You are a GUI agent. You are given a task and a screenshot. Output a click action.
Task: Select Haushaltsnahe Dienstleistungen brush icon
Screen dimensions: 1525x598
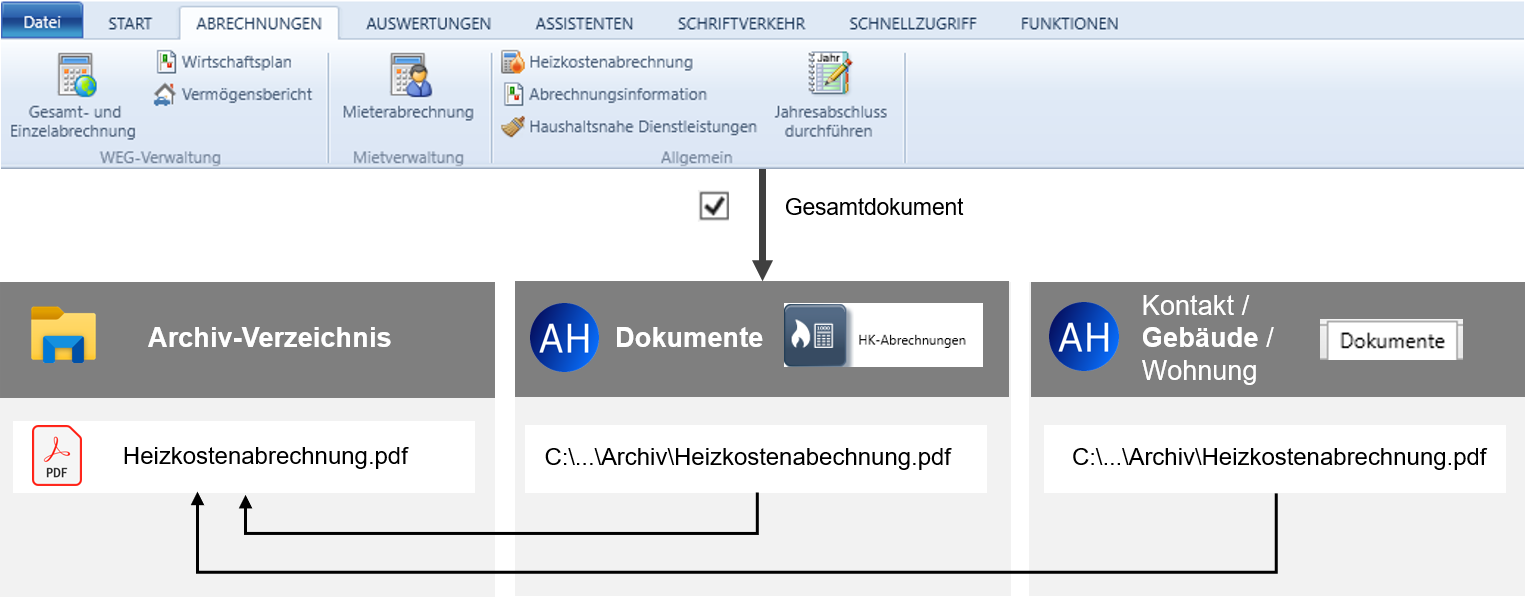tap(513, 127)
